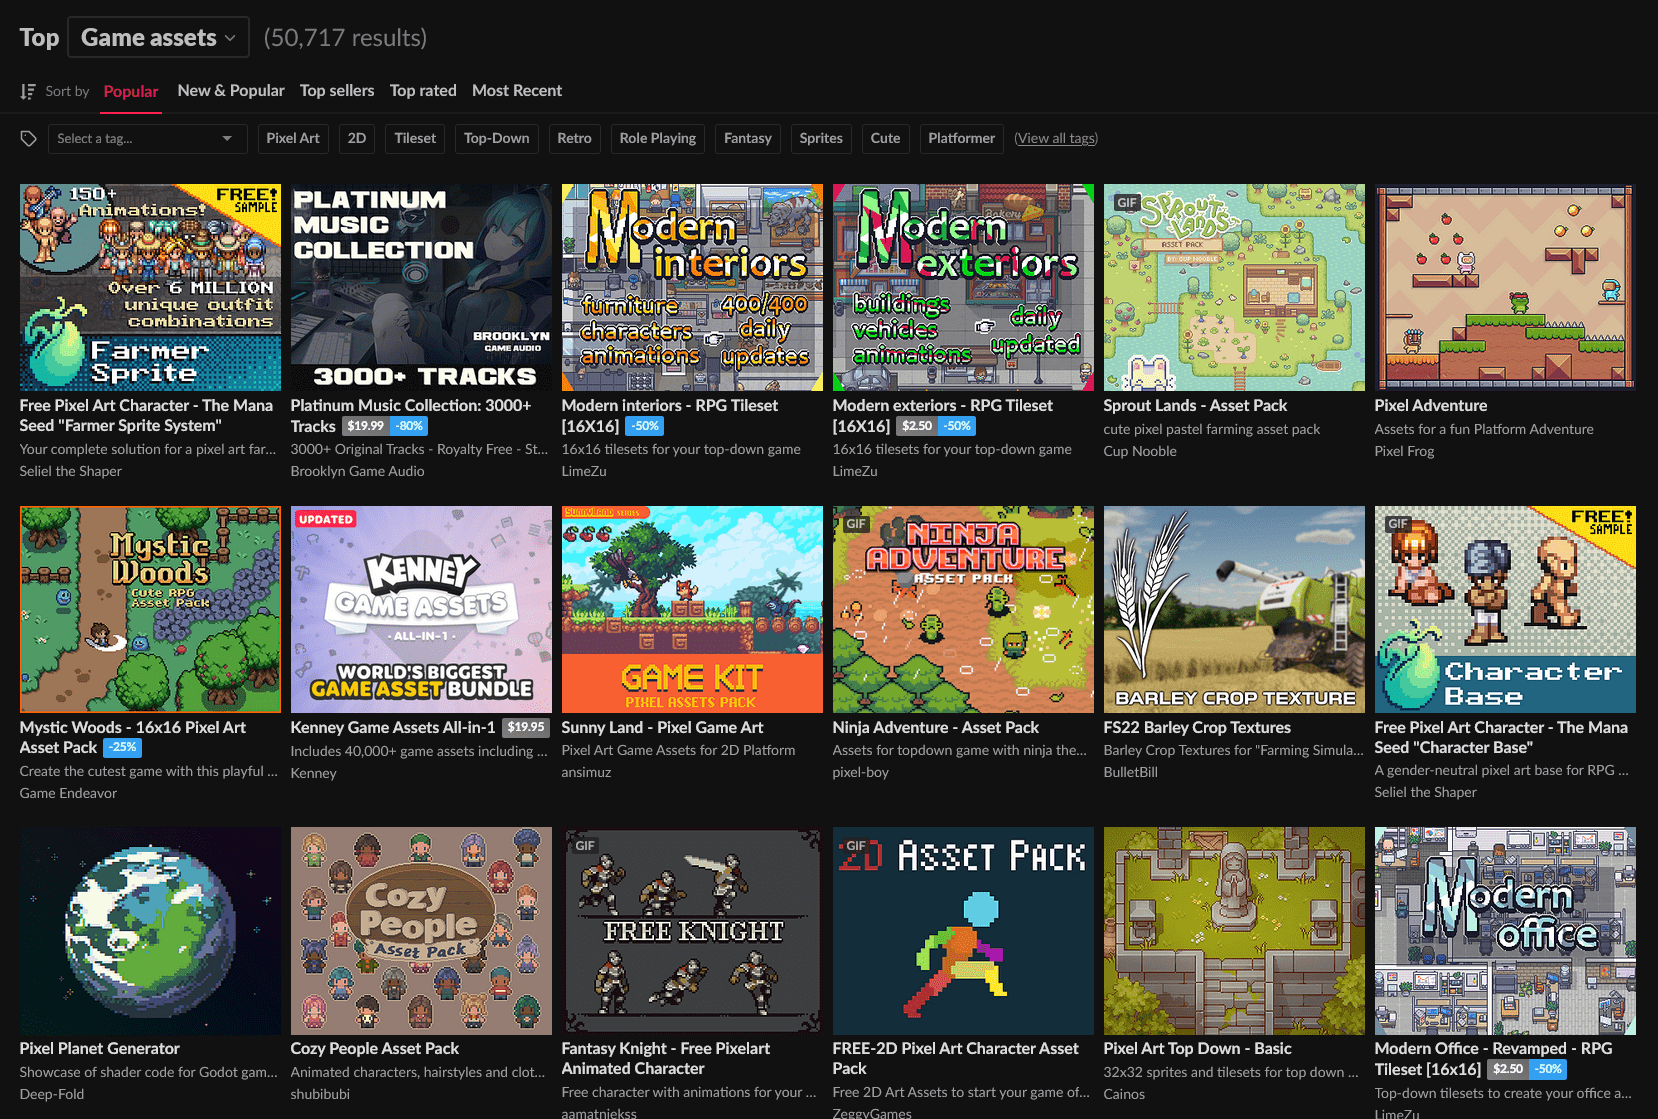Click GIF badge on Sprout Lands thumbnail
Viewport: 1658px width, 1119px height.
point(1127,202)
